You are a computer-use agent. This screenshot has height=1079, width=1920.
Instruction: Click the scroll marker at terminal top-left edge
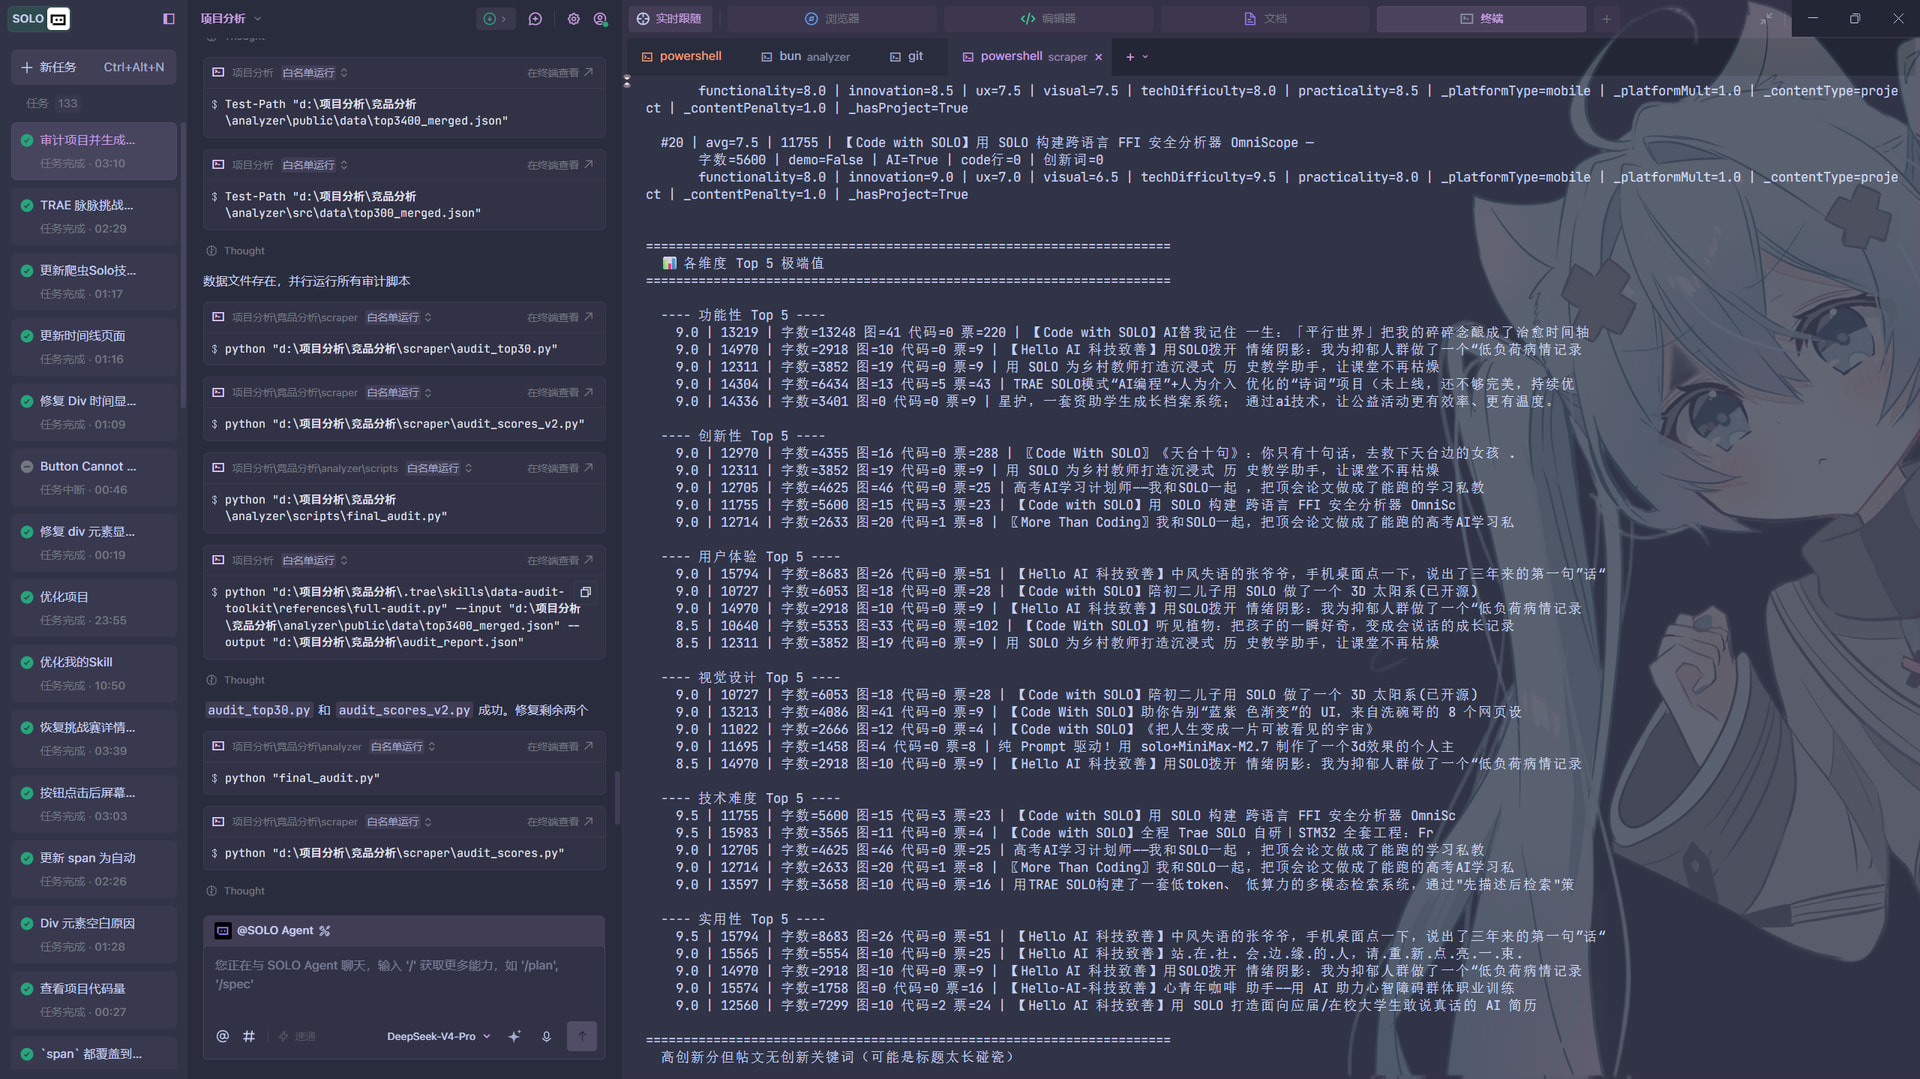coord(627,81)
